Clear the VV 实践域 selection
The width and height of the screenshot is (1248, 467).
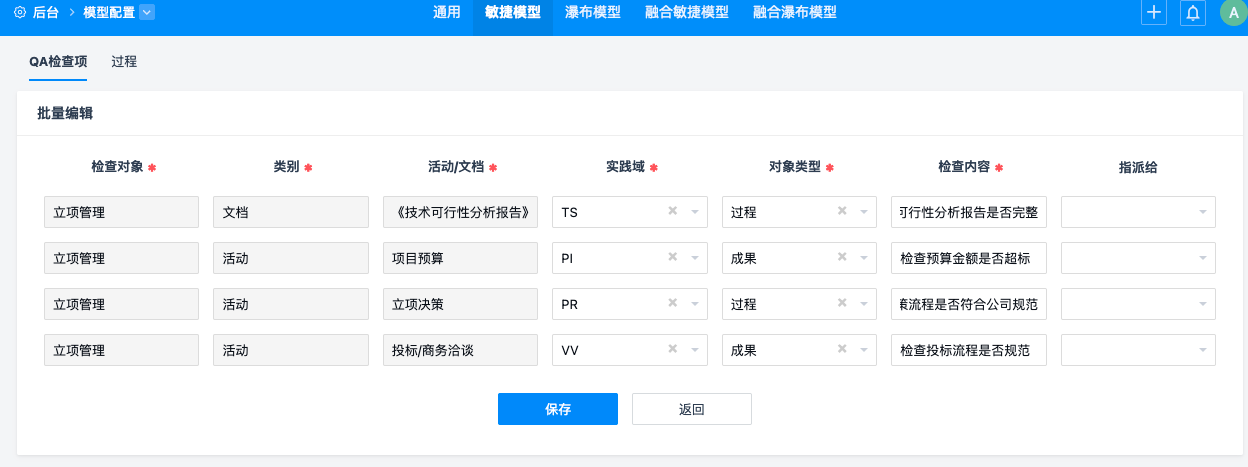pyautogui.click(x=673, y=350)
